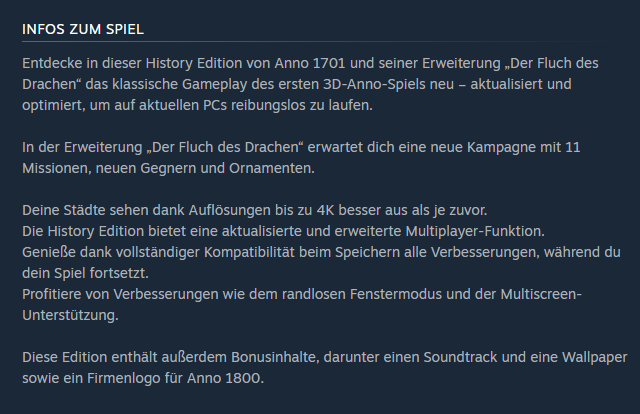This screenshot has width=640, height=414.
Task: Click the line starting Die History Edition bietet
Action: coord(283,231)
